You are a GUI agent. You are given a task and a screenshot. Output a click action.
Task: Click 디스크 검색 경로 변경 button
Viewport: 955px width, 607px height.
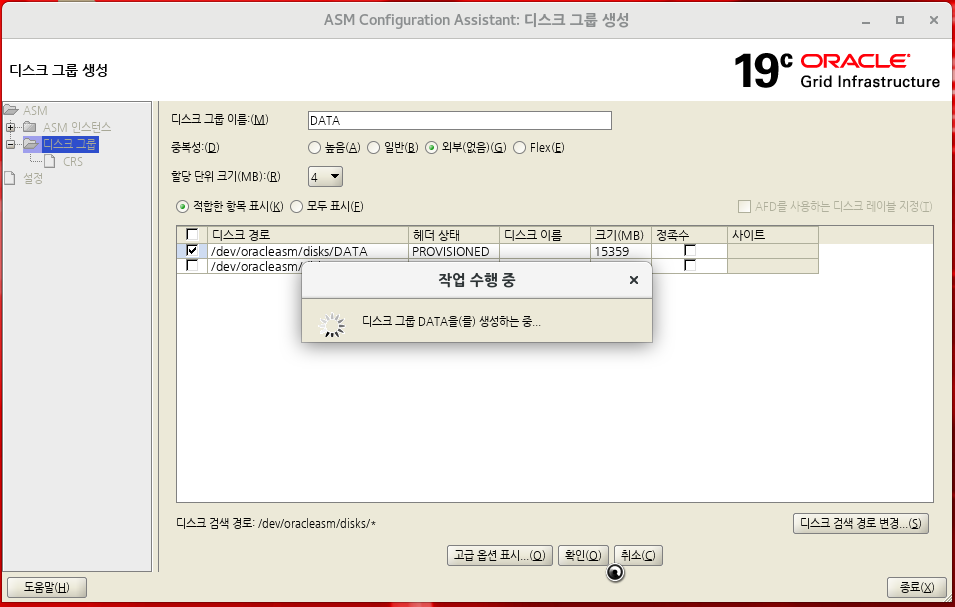861,523
